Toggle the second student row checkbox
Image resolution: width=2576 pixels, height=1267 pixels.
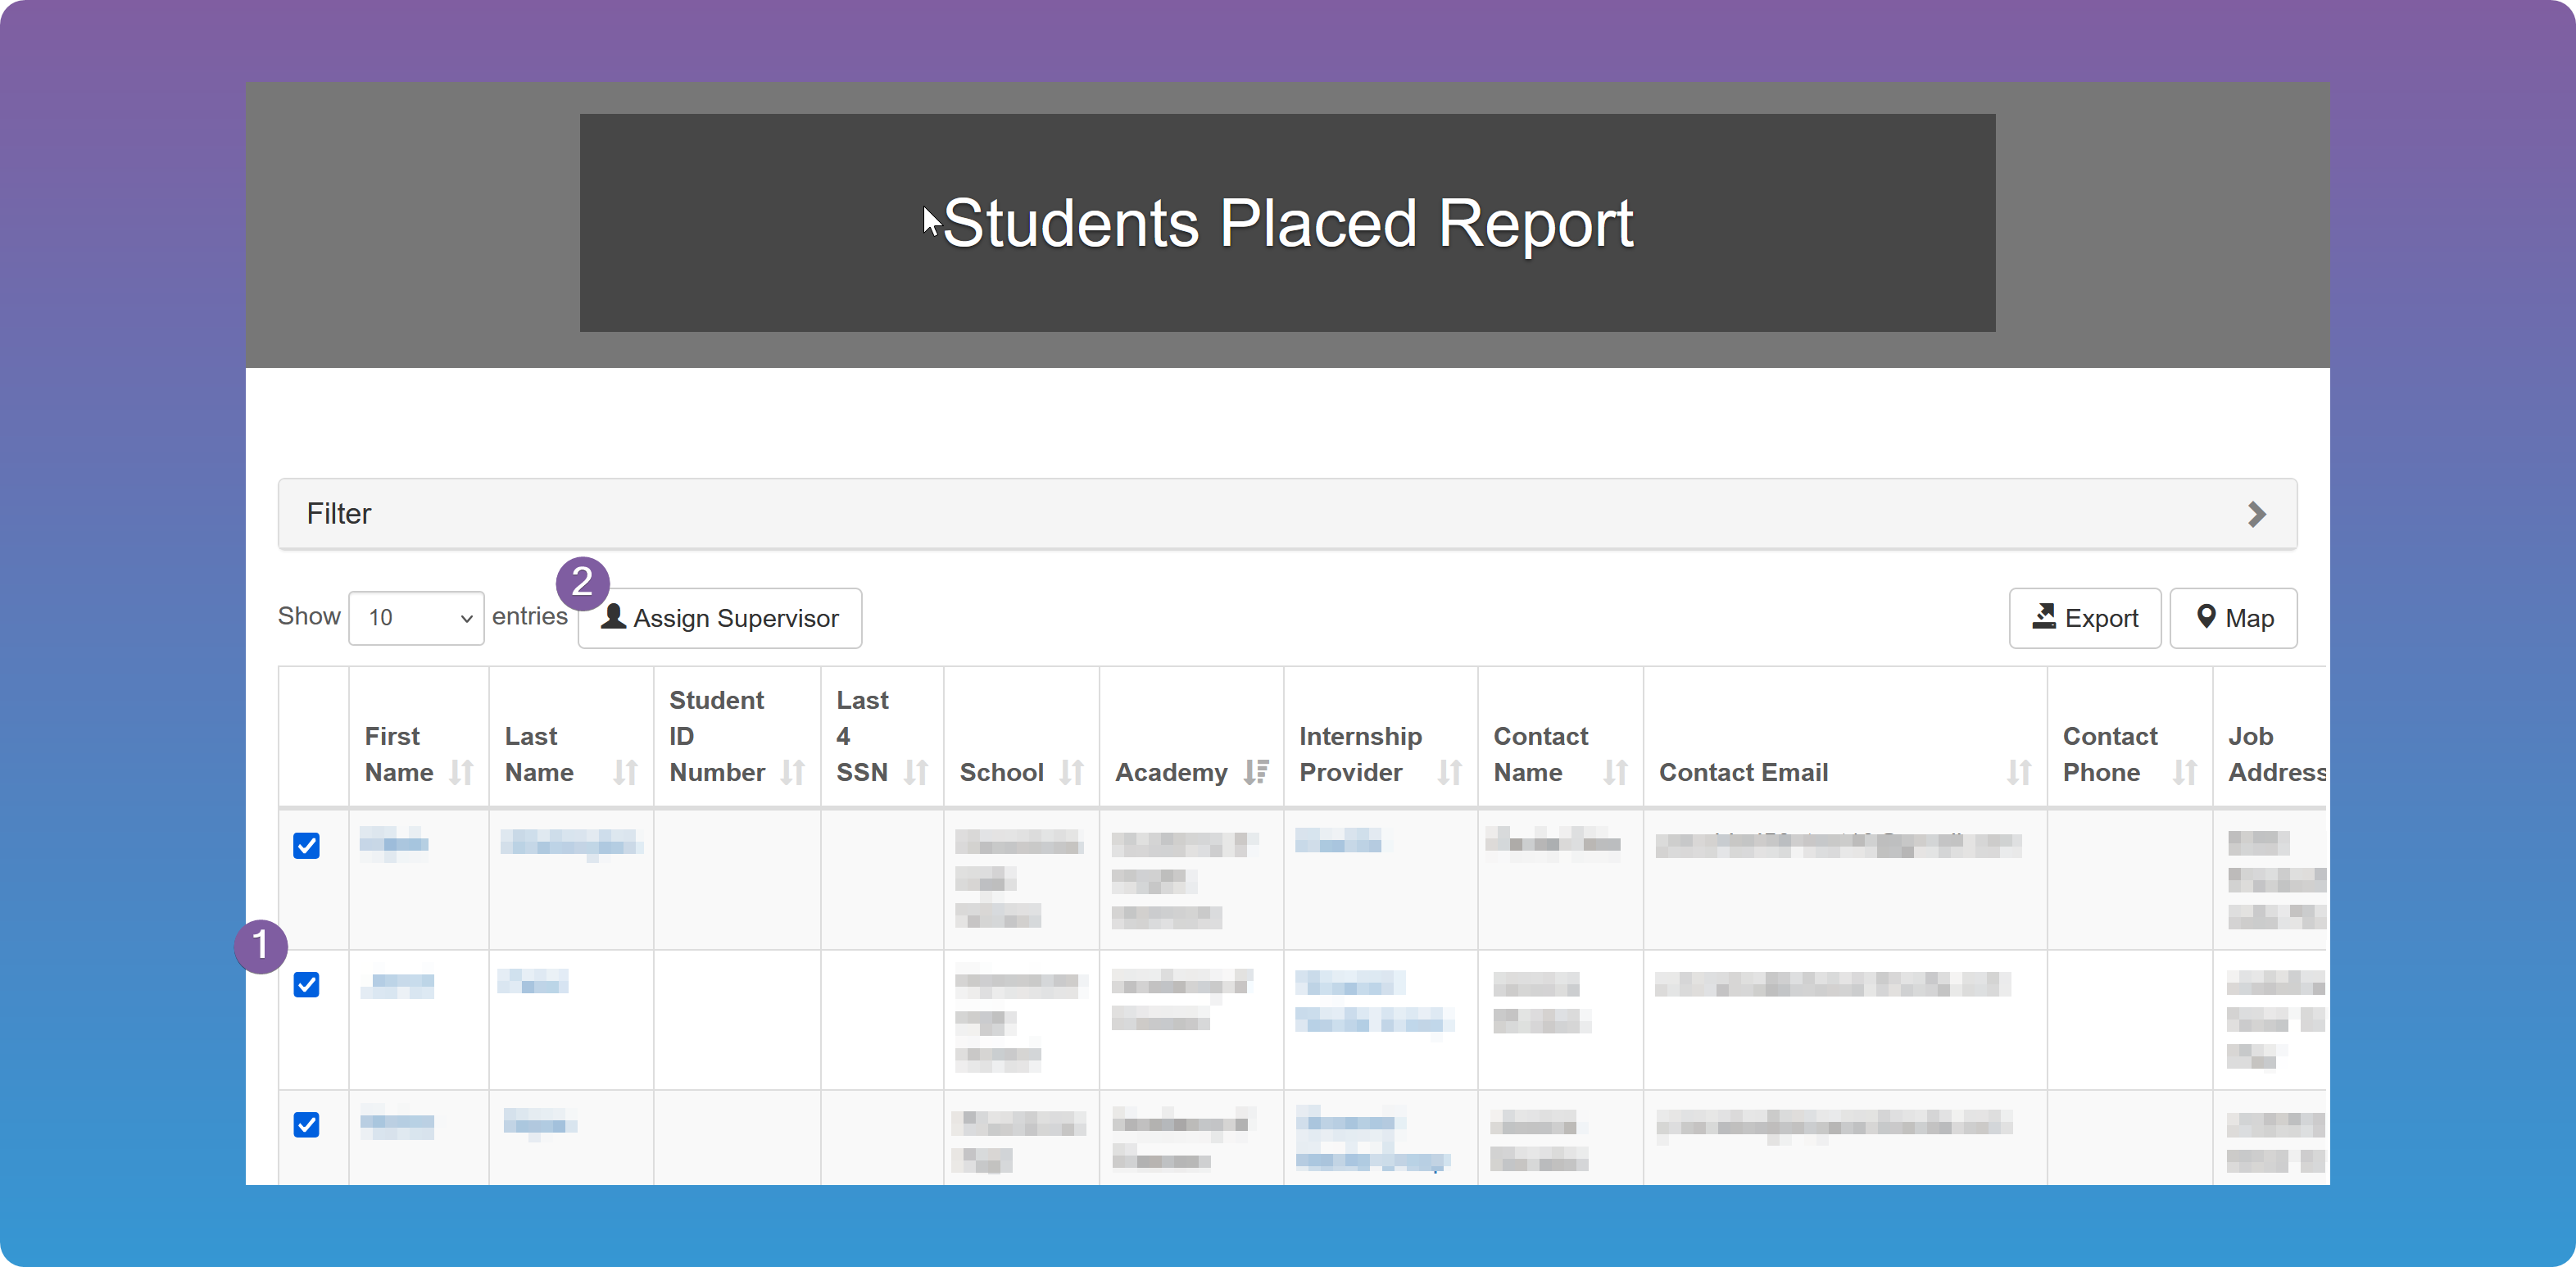point(306,985)
